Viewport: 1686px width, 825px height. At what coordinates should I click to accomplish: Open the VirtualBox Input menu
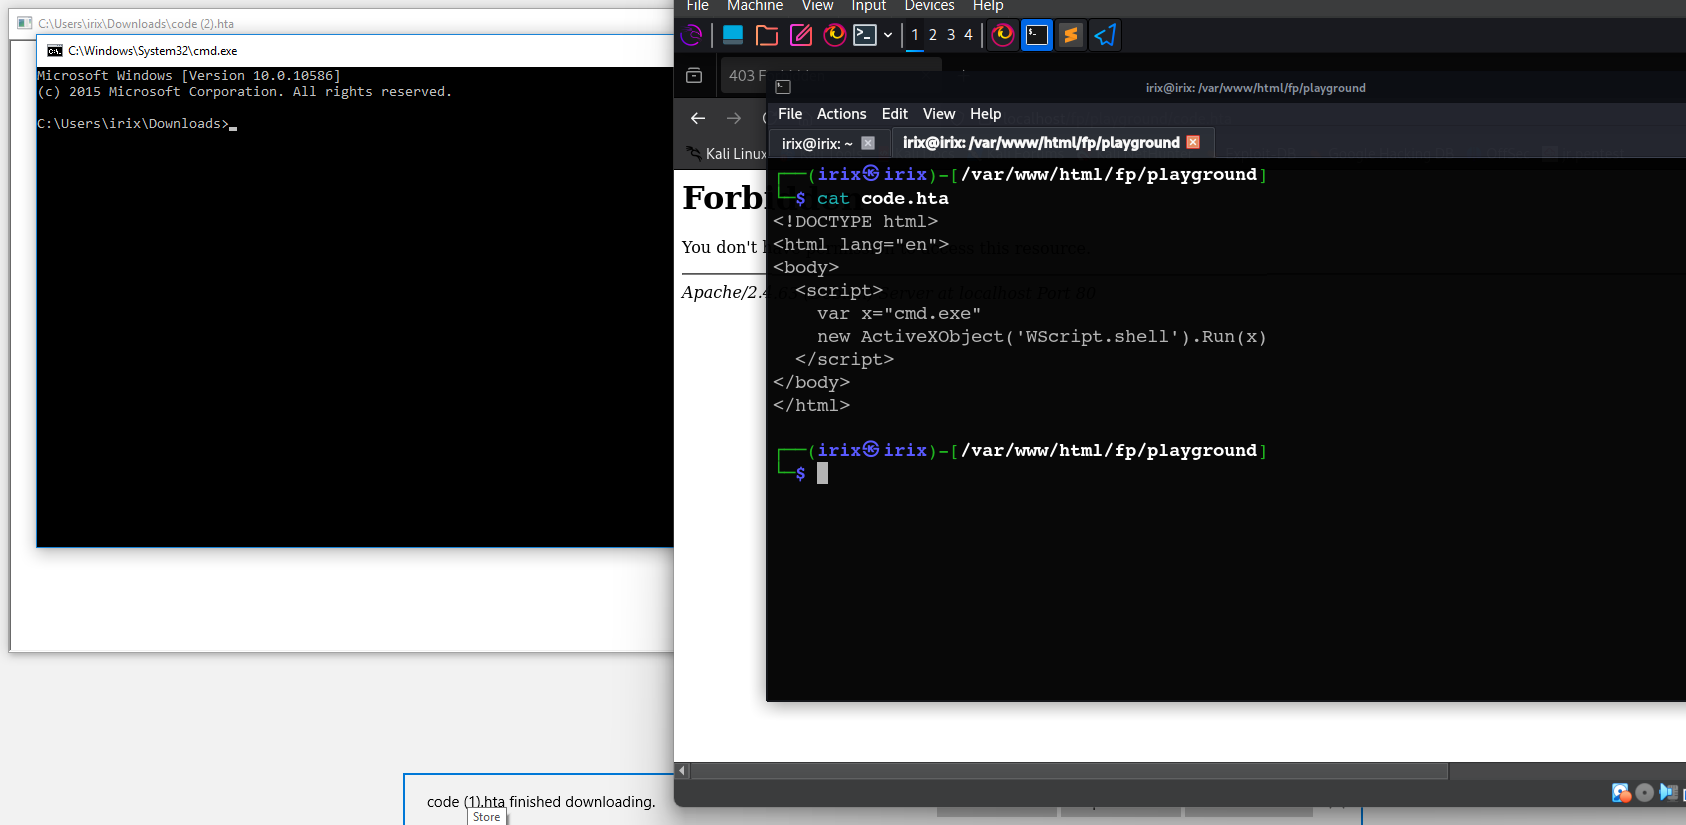[869, 6]
